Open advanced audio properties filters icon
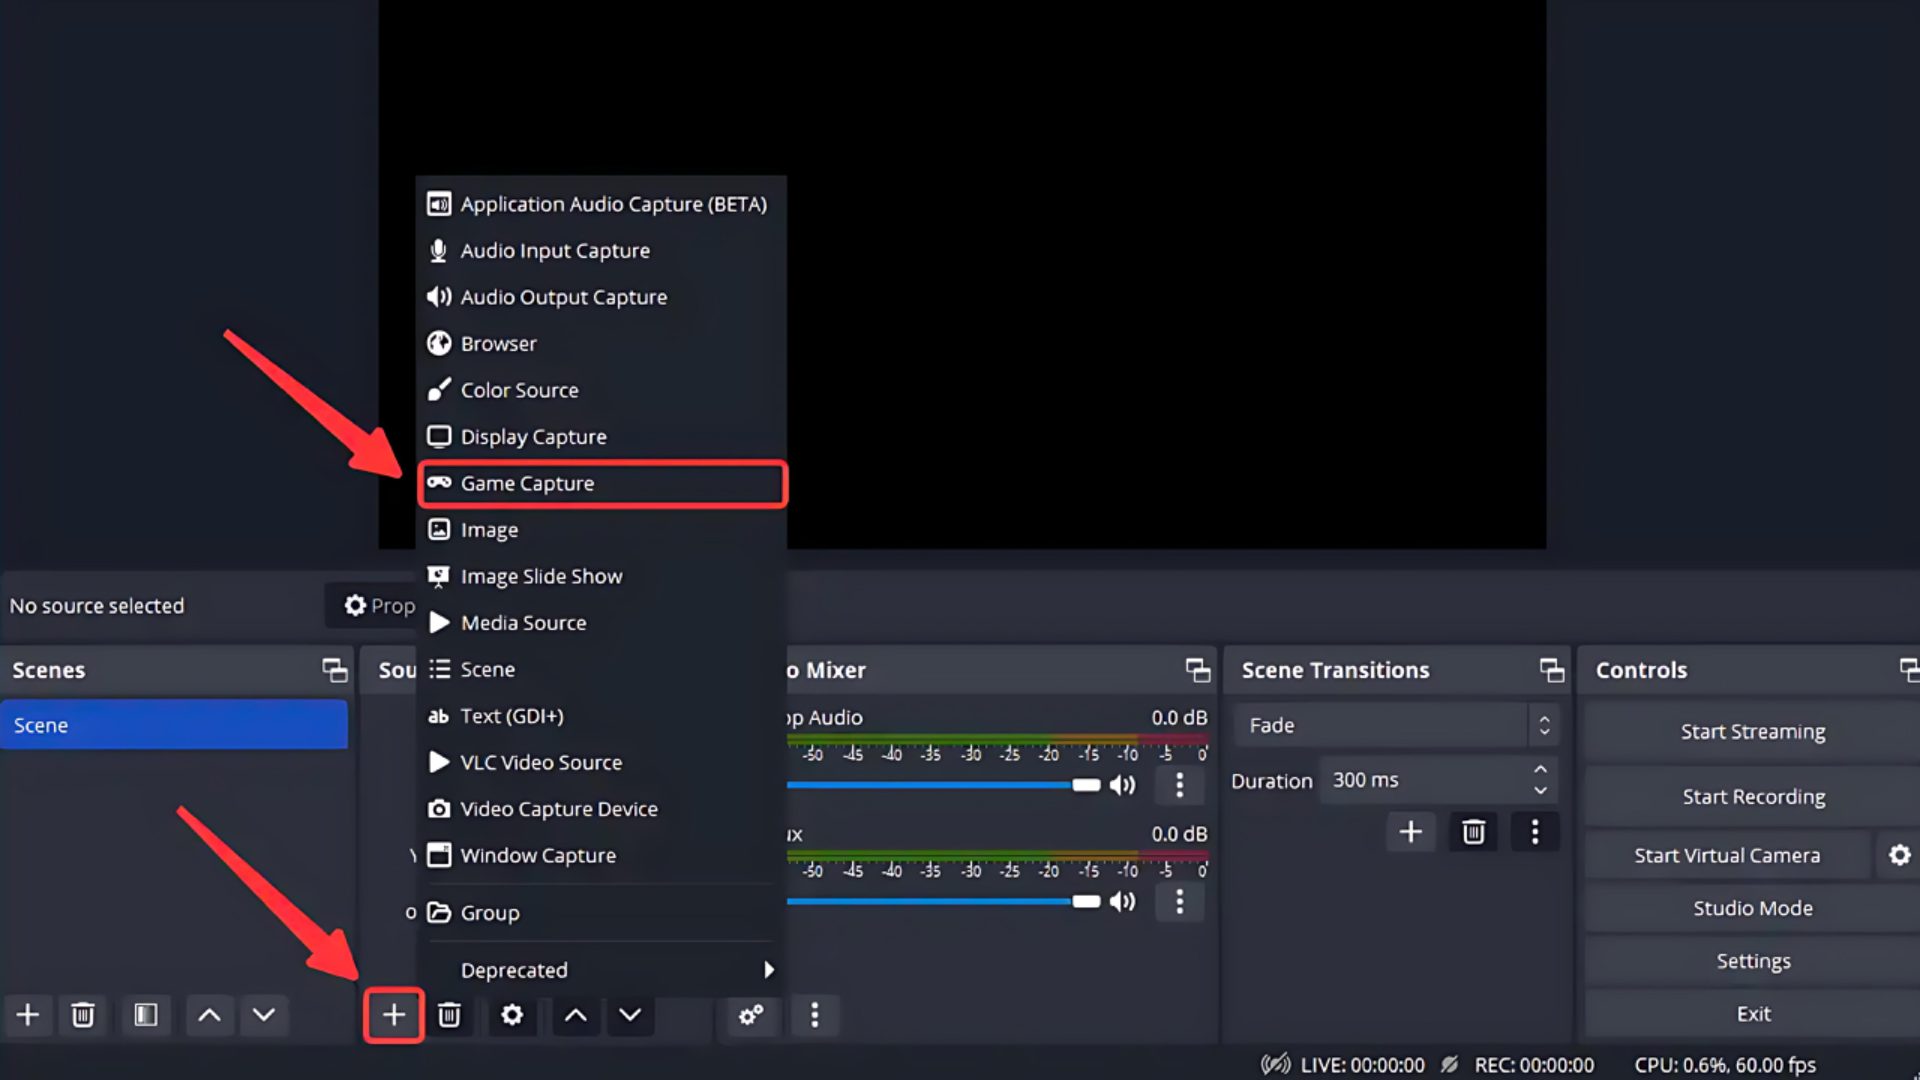This screenshot has width=1920, height=1080. (x=751, y=1015)
